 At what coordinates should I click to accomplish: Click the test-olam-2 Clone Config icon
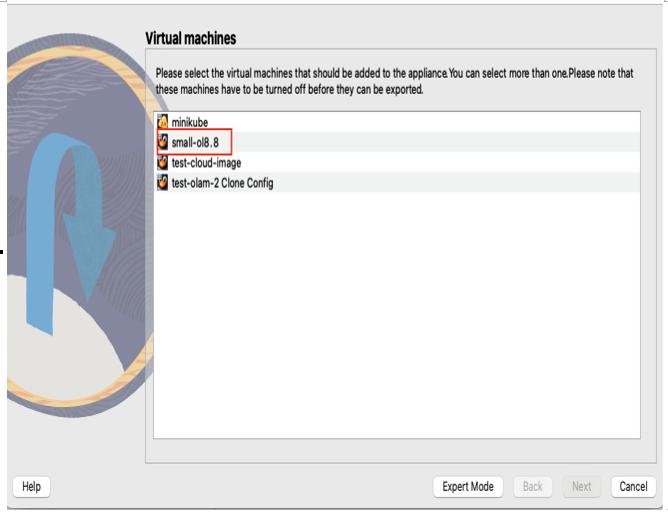pos(162,183)
